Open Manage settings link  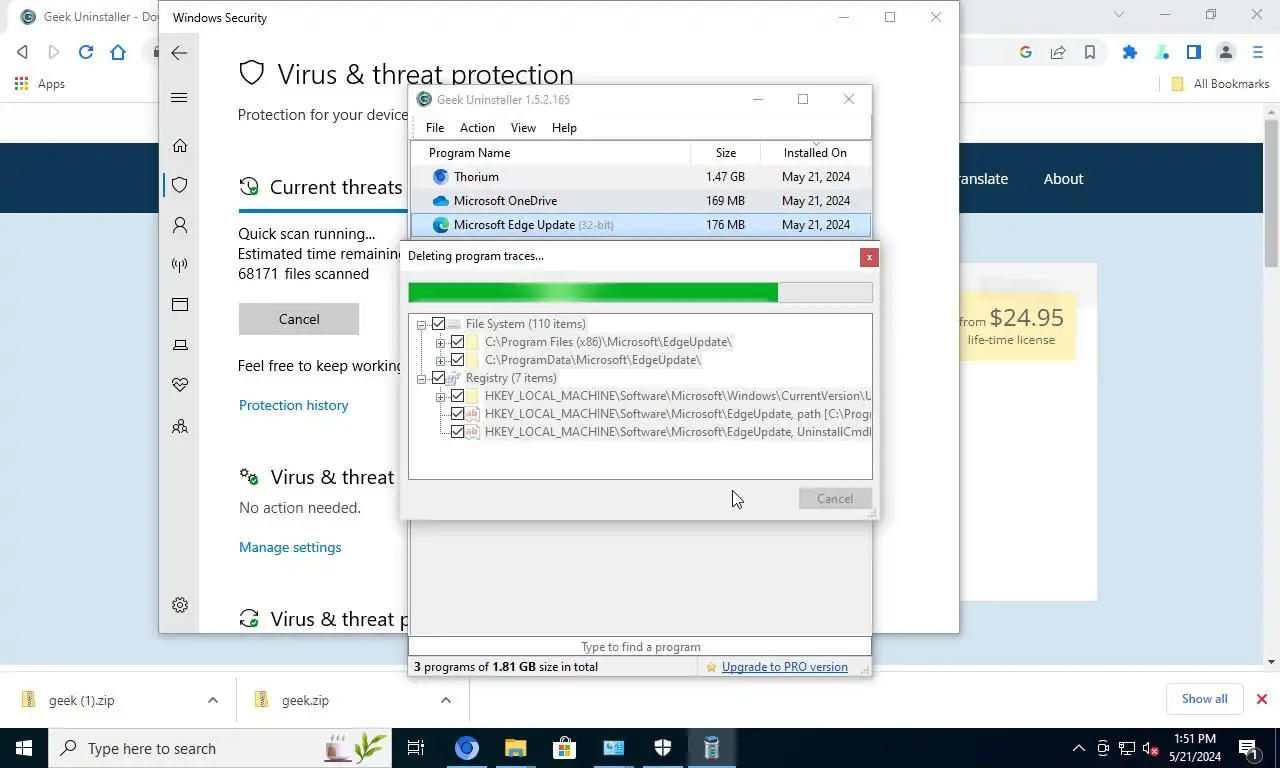pos(290,547)
